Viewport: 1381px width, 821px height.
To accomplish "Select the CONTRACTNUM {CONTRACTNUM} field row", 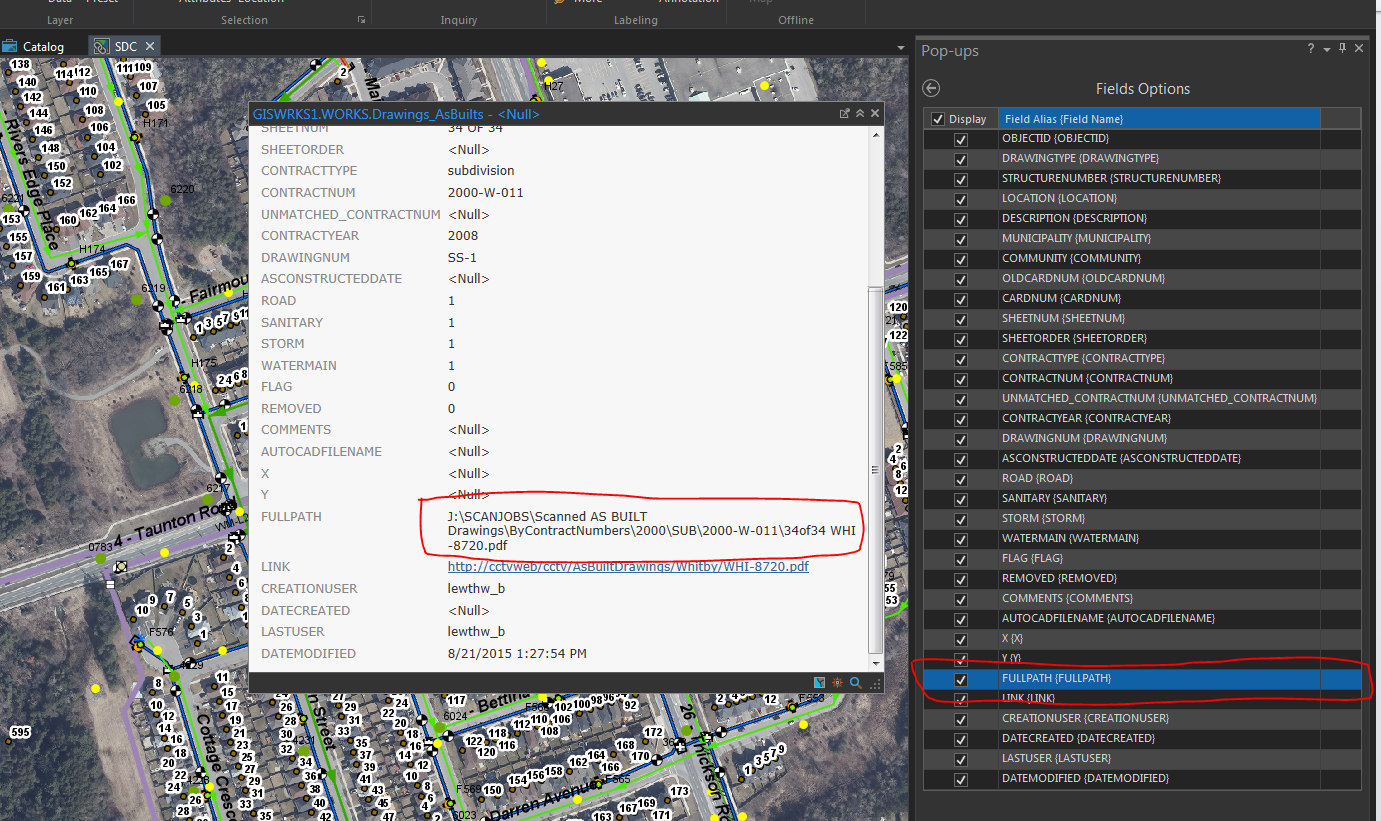I will (x=1141, y=378).
